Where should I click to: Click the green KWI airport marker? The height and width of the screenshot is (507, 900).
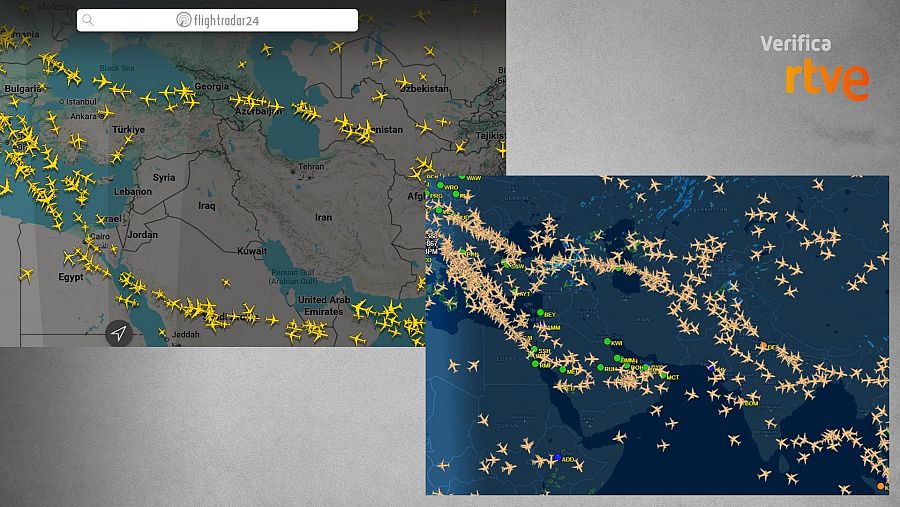pyautogui.click(x=607, y=342)
